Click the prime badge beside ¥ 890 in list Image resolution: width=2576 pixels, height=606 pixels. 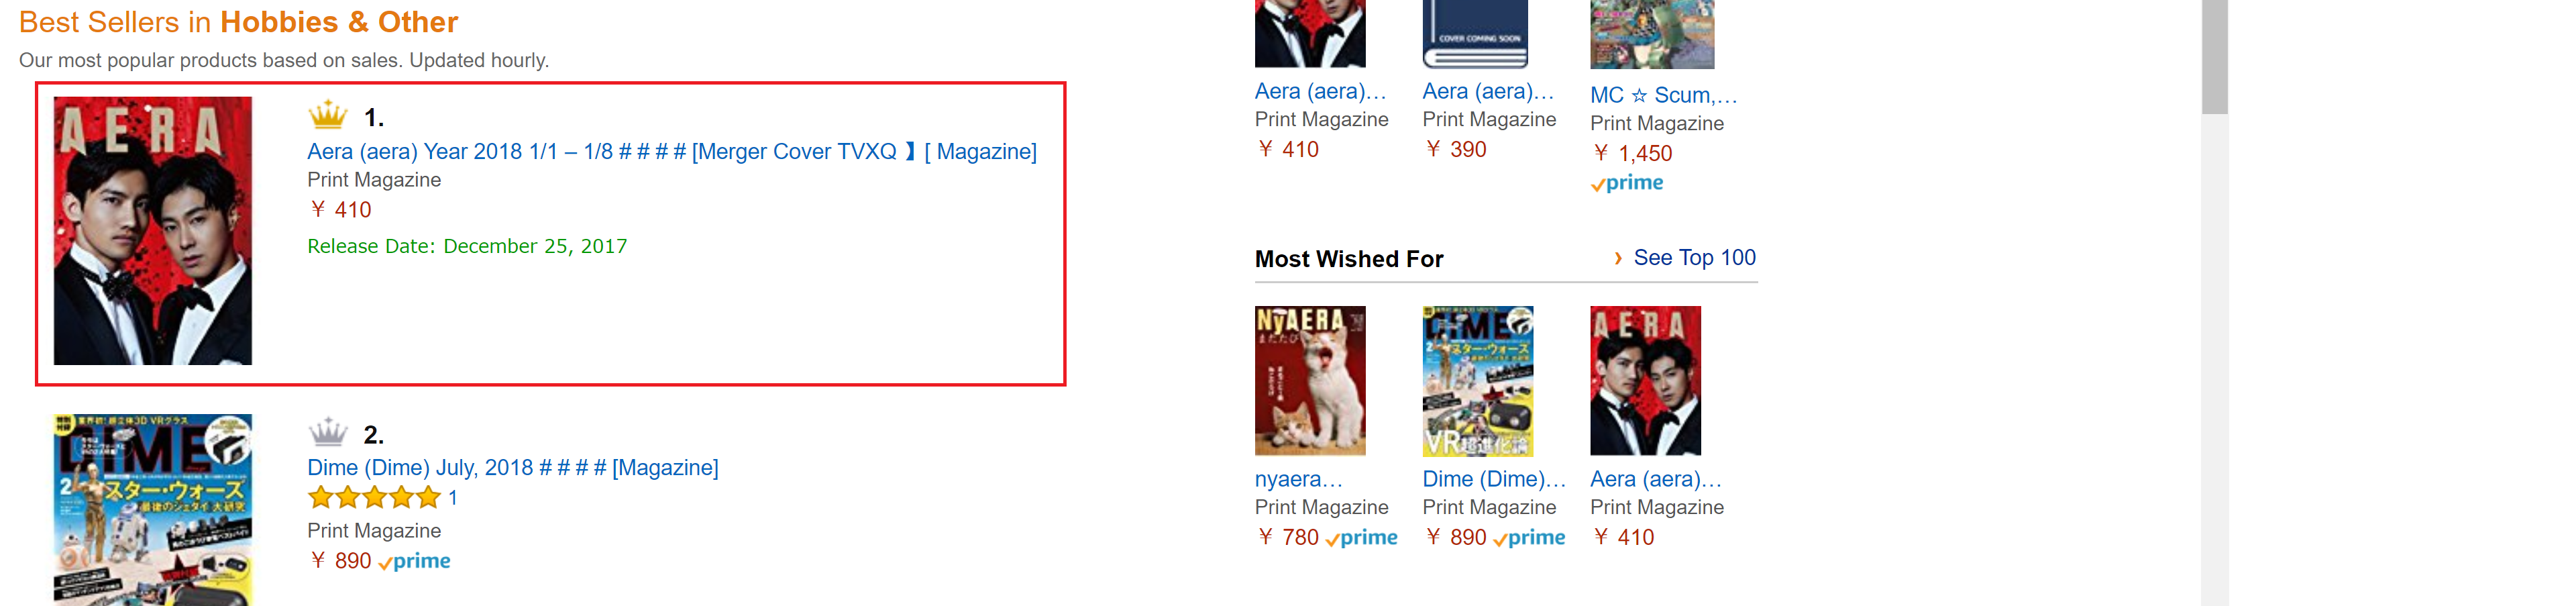(x=415, y=561)
